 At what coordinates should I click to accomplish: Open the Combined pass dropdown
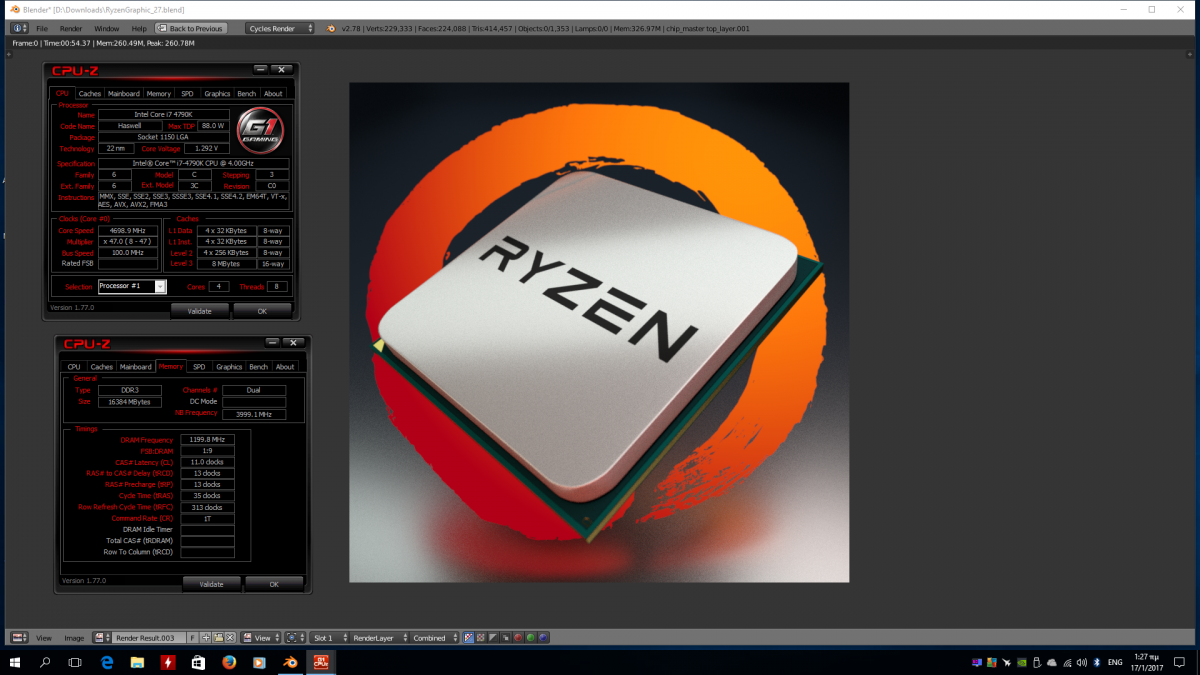(434, 638)
